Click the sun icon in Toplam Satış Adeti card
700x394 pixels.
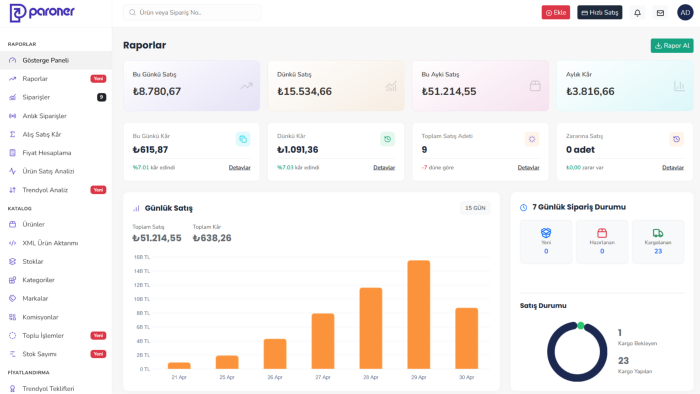[x=532, y=139]
